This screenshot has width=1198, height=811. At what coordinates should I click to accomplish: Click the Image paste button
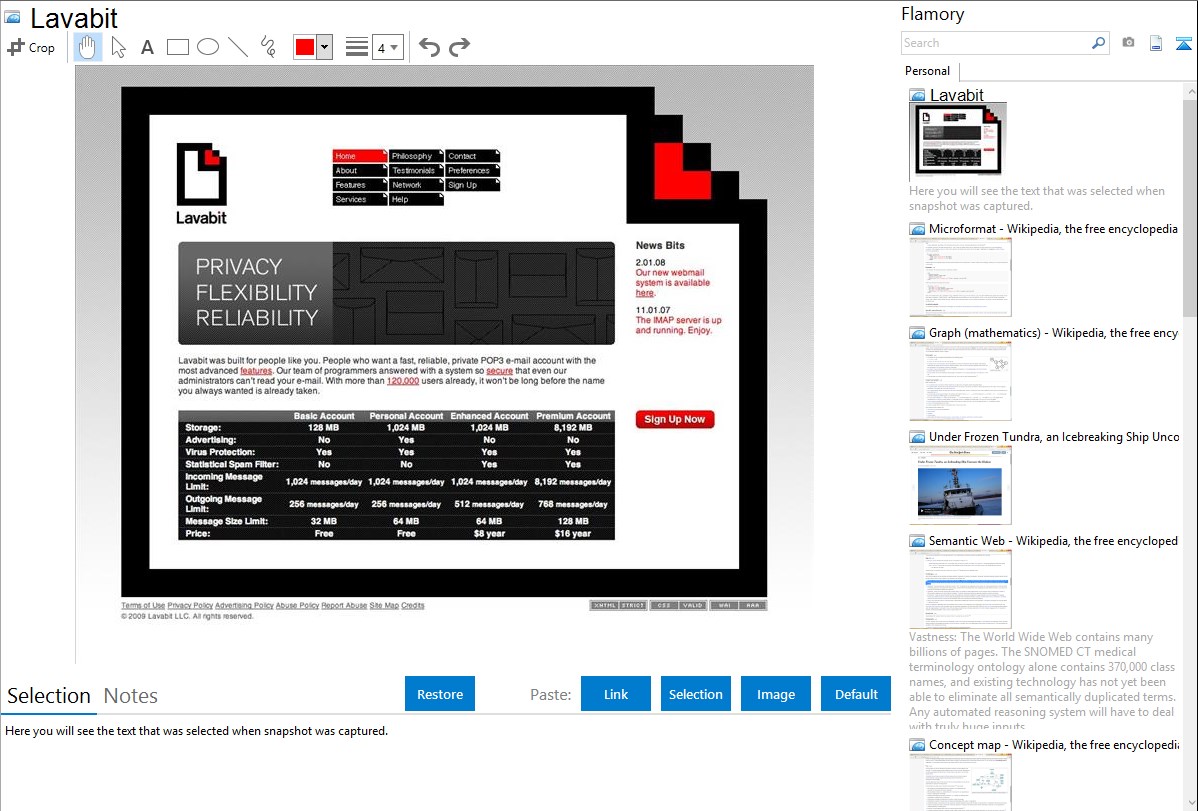tap(775, 694)
